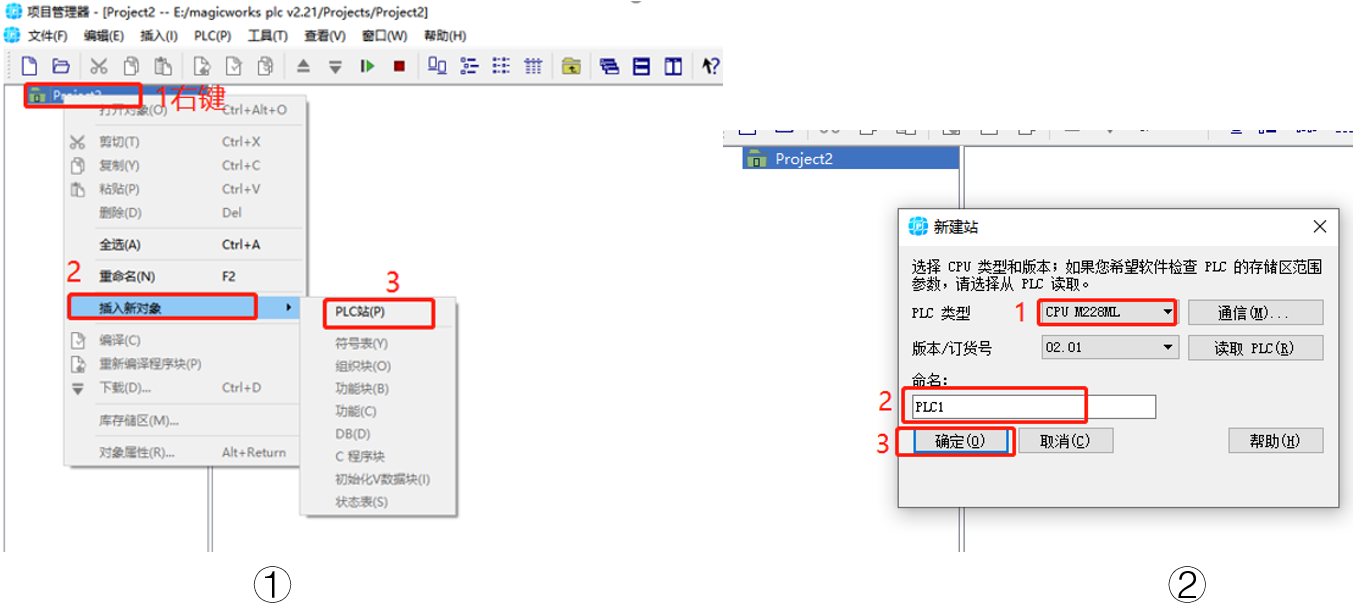The image size is (1353, 613).
Task: Click the tile horizontally toolbar icon
Action: point(642,66)
